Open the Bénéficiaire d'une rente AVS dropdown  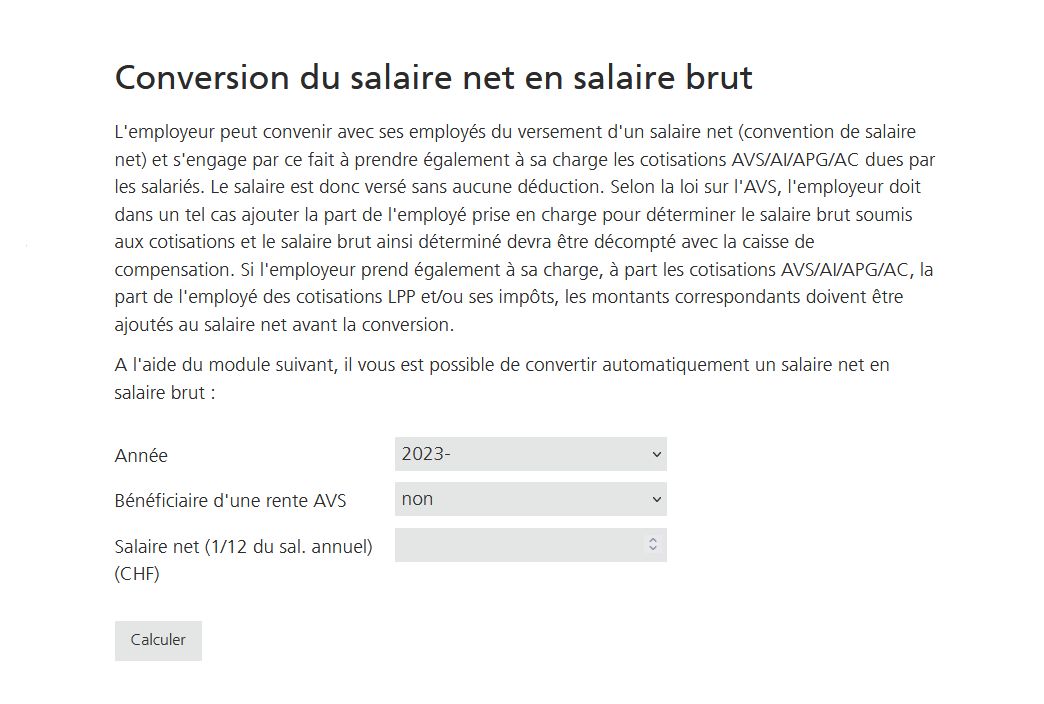pyautogui.click(x=530, y=498)
